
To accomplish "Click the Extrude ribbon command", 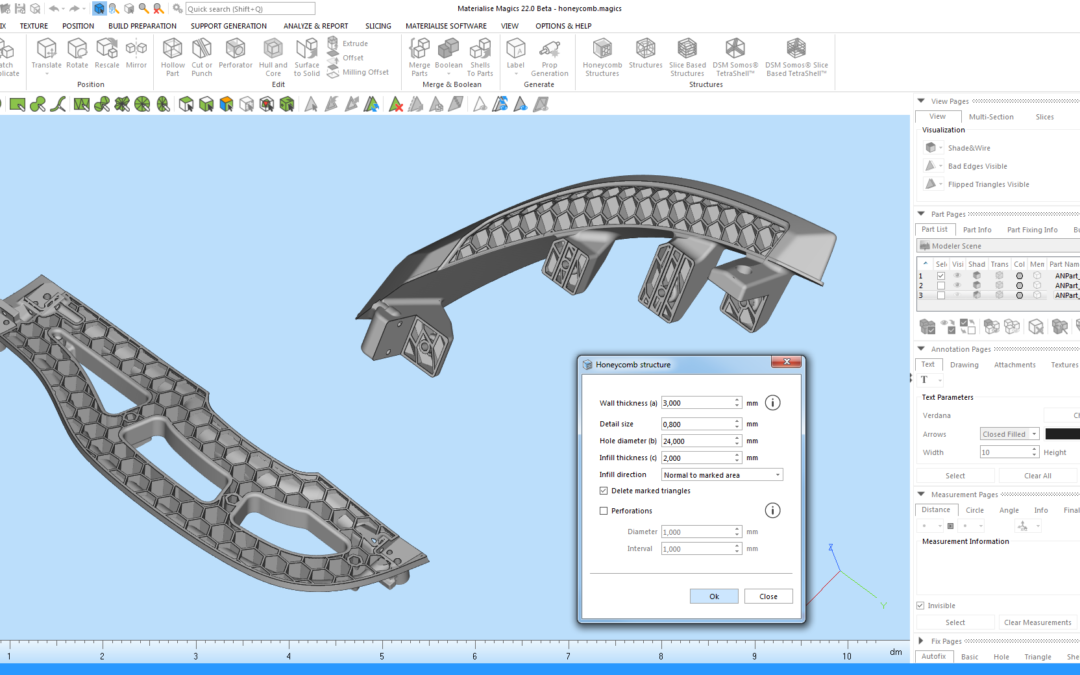I will tap(349, 43).
